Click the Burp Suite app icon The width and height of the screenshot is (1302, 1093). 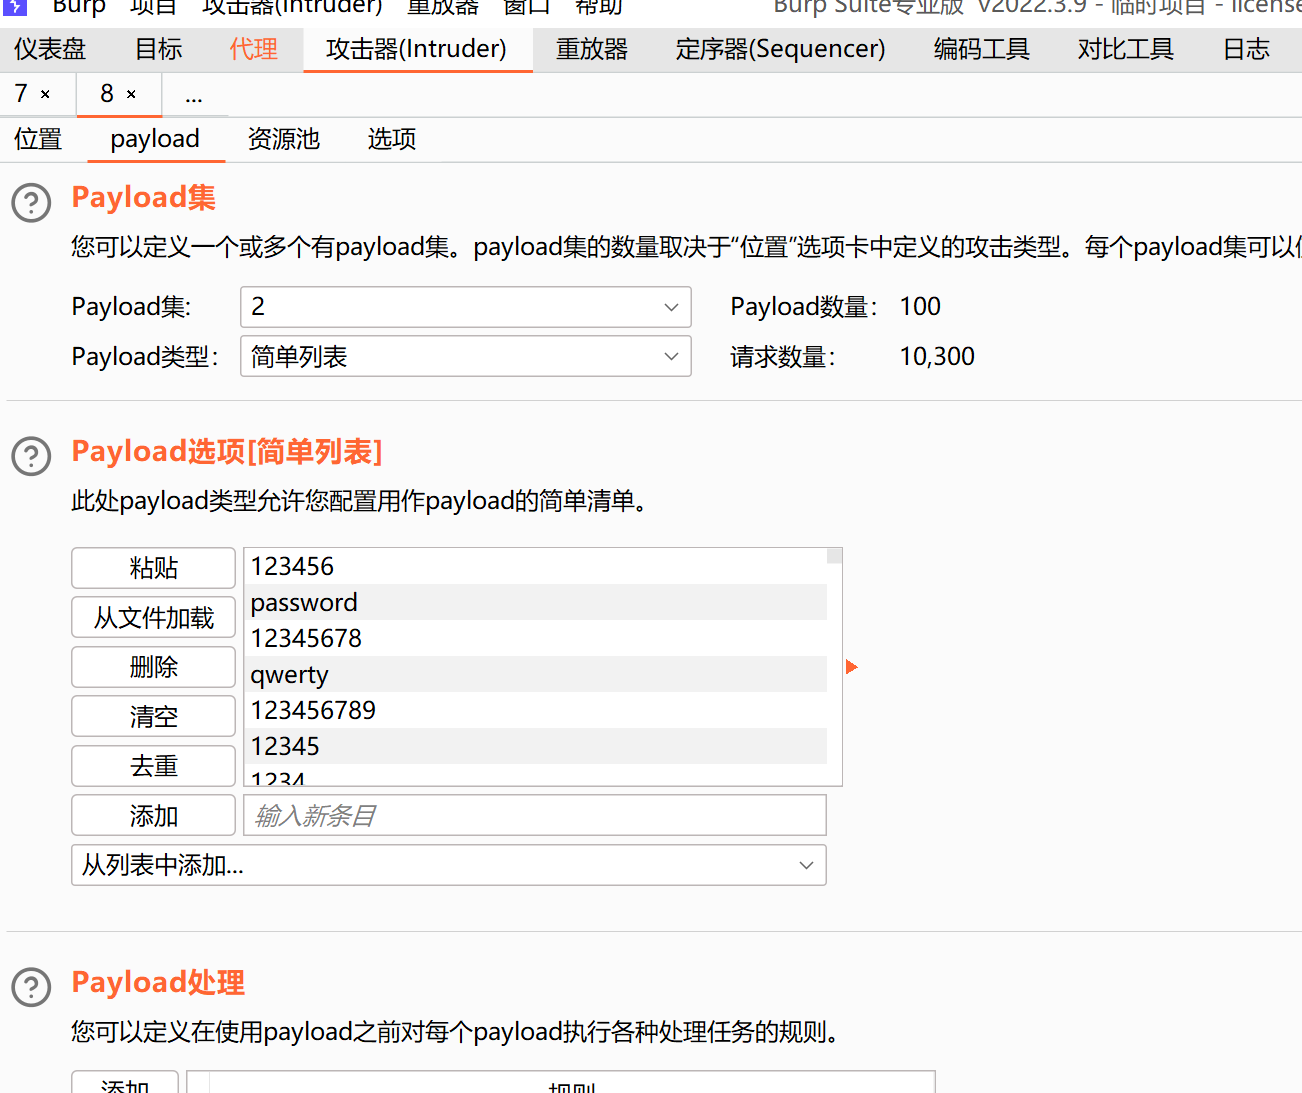point(15,6)
